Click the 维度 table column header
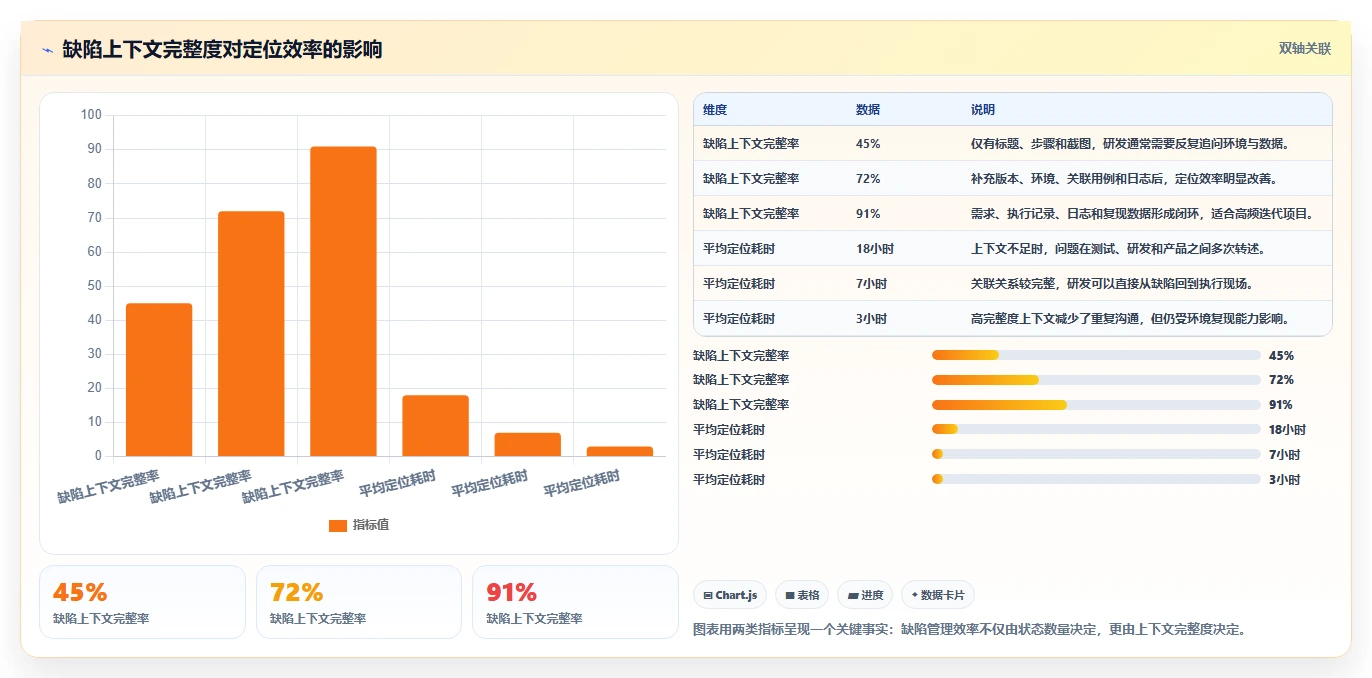Screen dimensions: 1372x678 point(715,110)
